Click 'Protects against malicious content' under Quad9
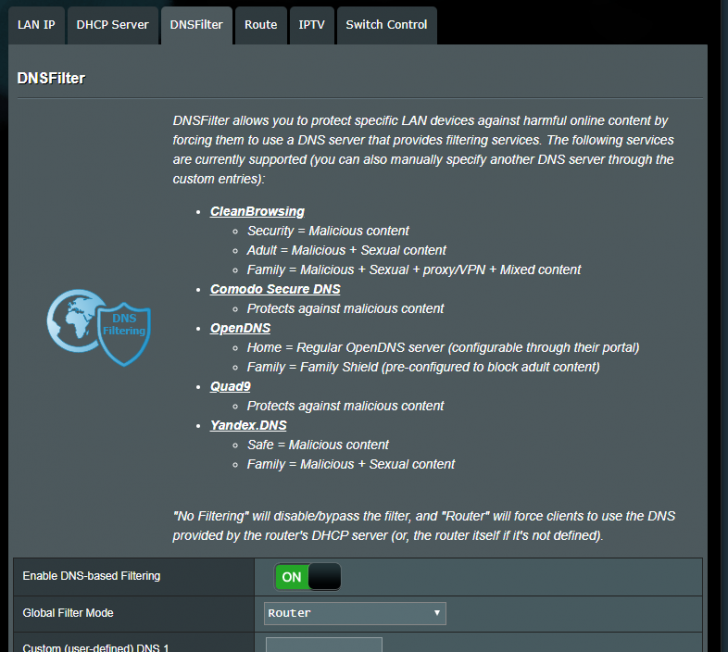 click(345, 406)
